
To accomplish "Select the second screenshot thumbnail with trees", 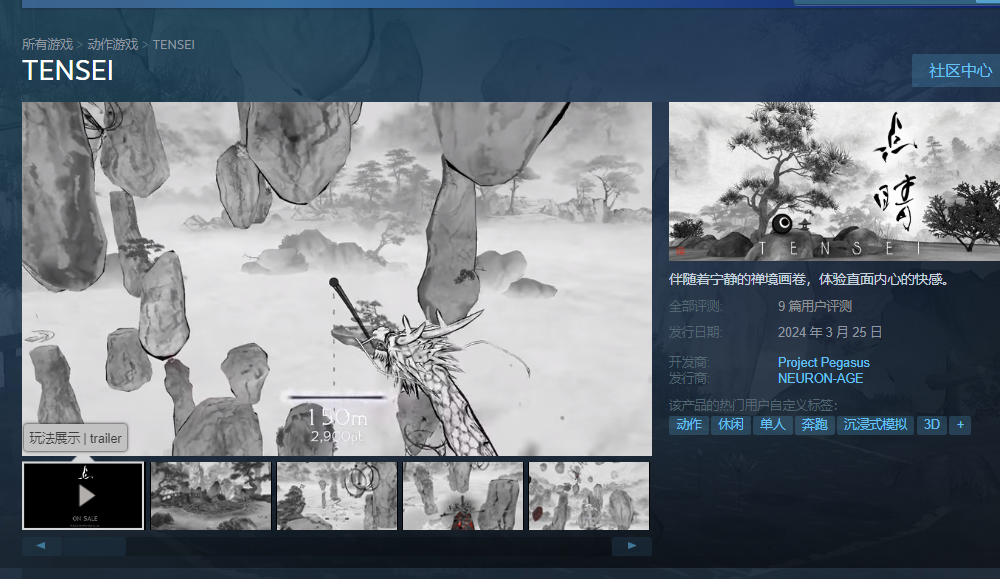I will [210, 495].
